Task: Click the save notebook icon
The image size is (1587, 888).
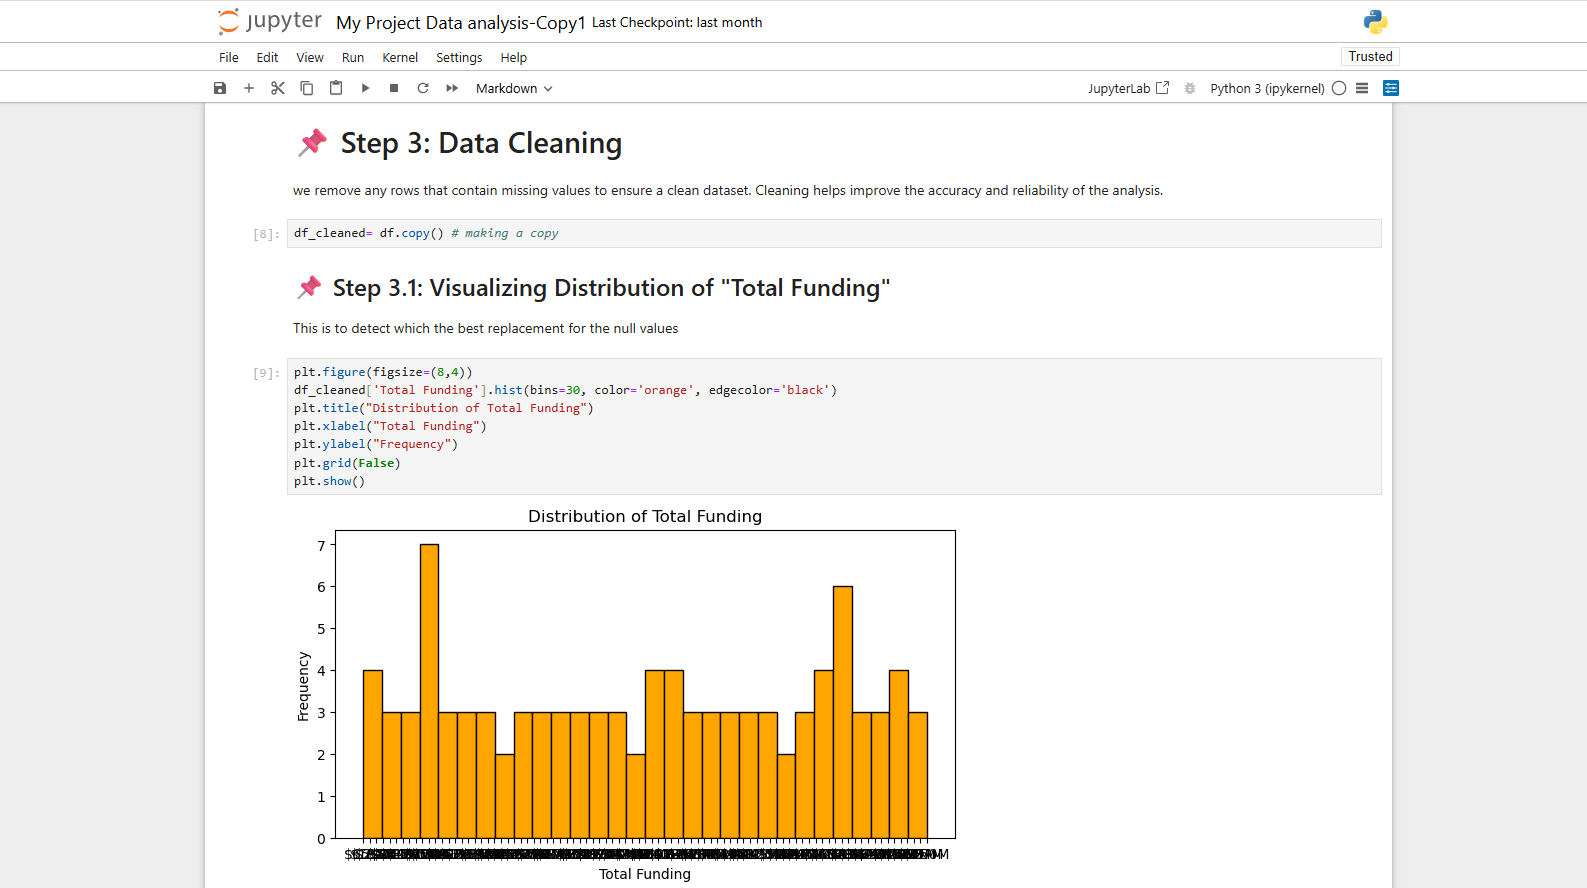Action: (x=220, y=88)
